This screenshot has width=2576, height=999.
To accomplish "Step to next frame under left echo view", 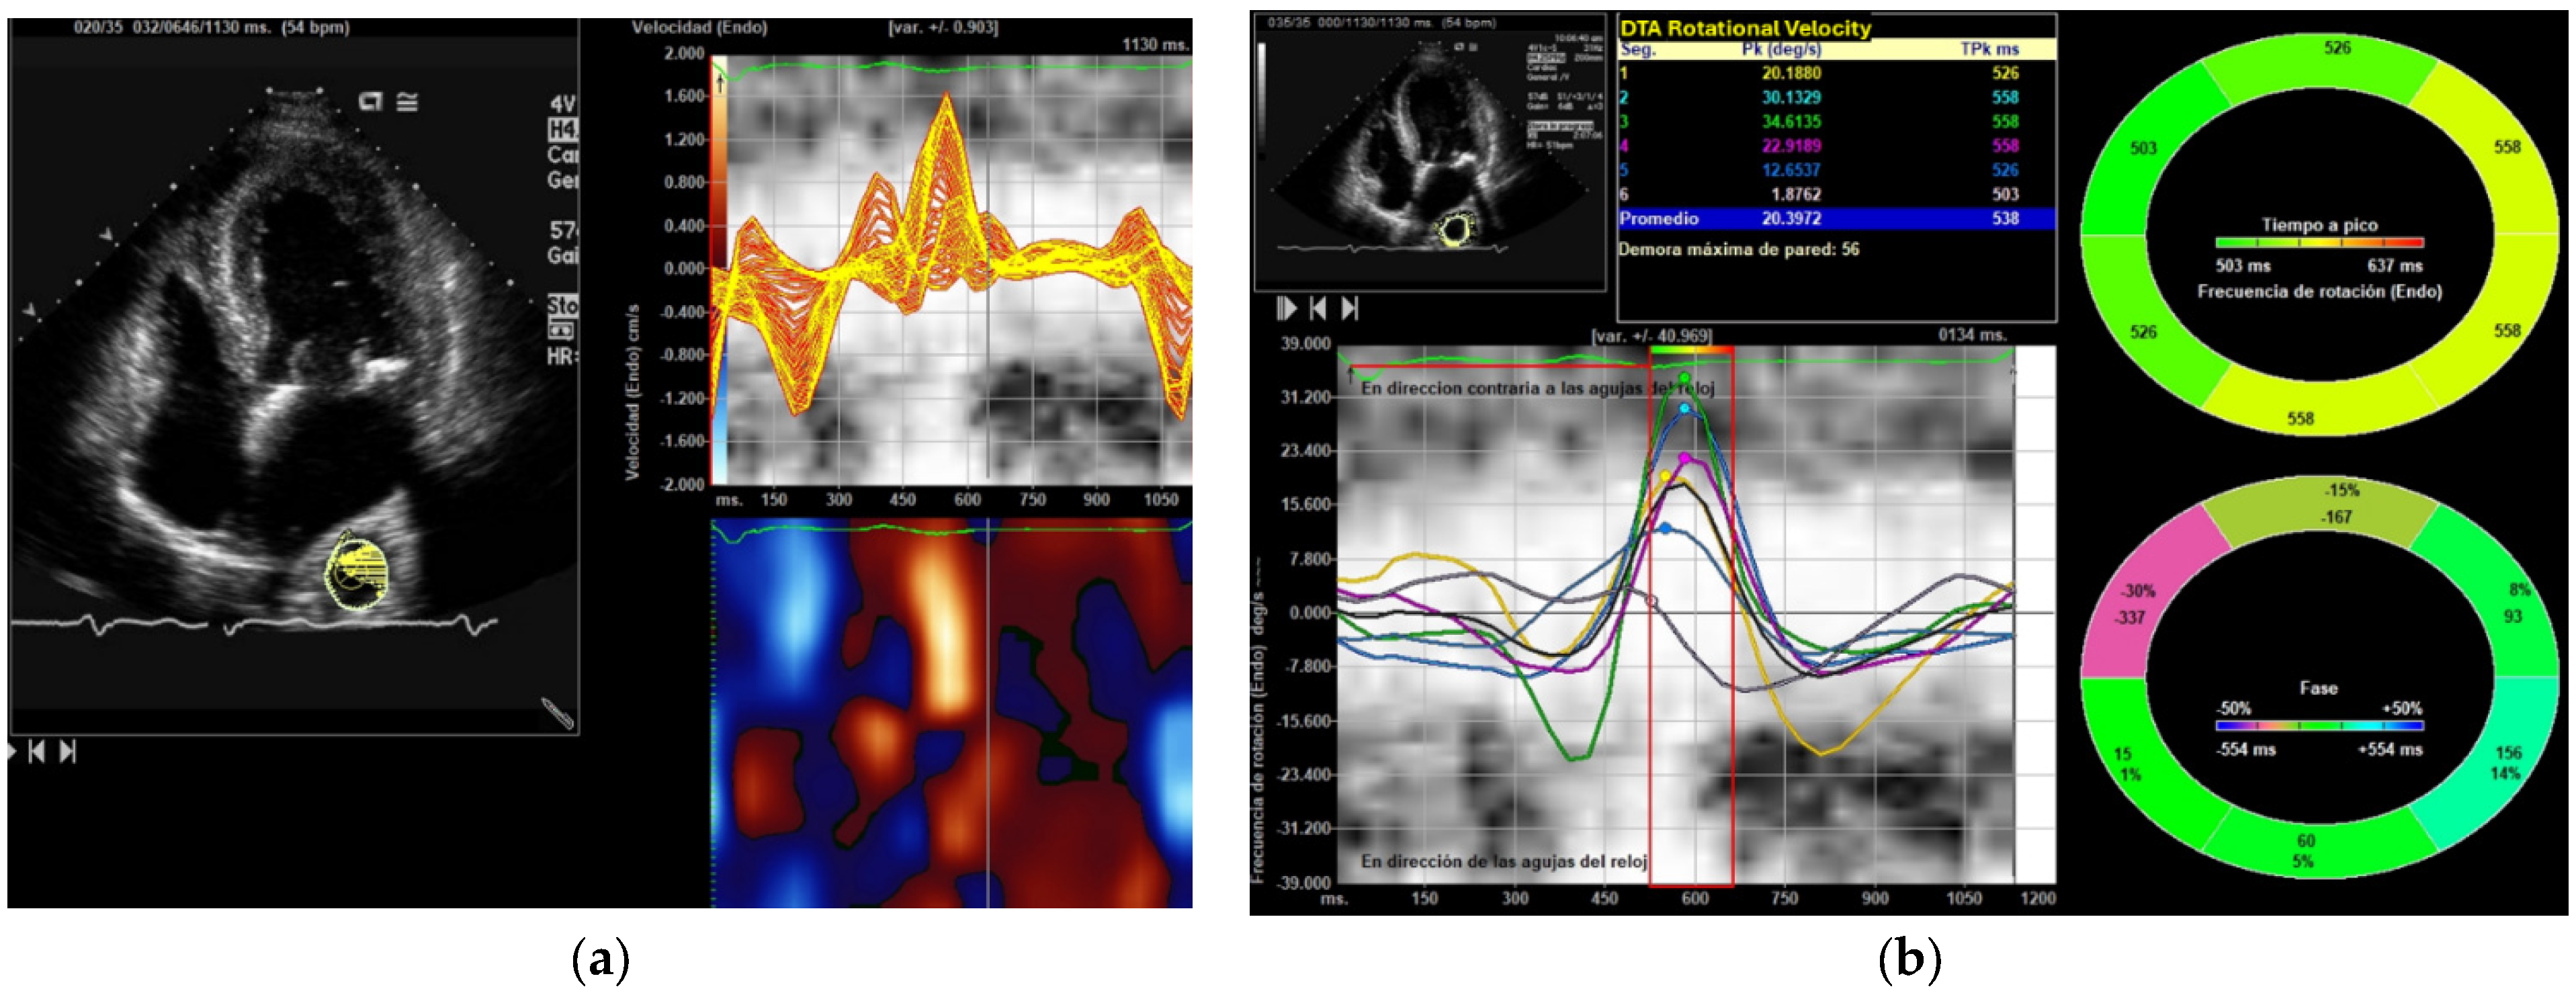I will (68, 751).
